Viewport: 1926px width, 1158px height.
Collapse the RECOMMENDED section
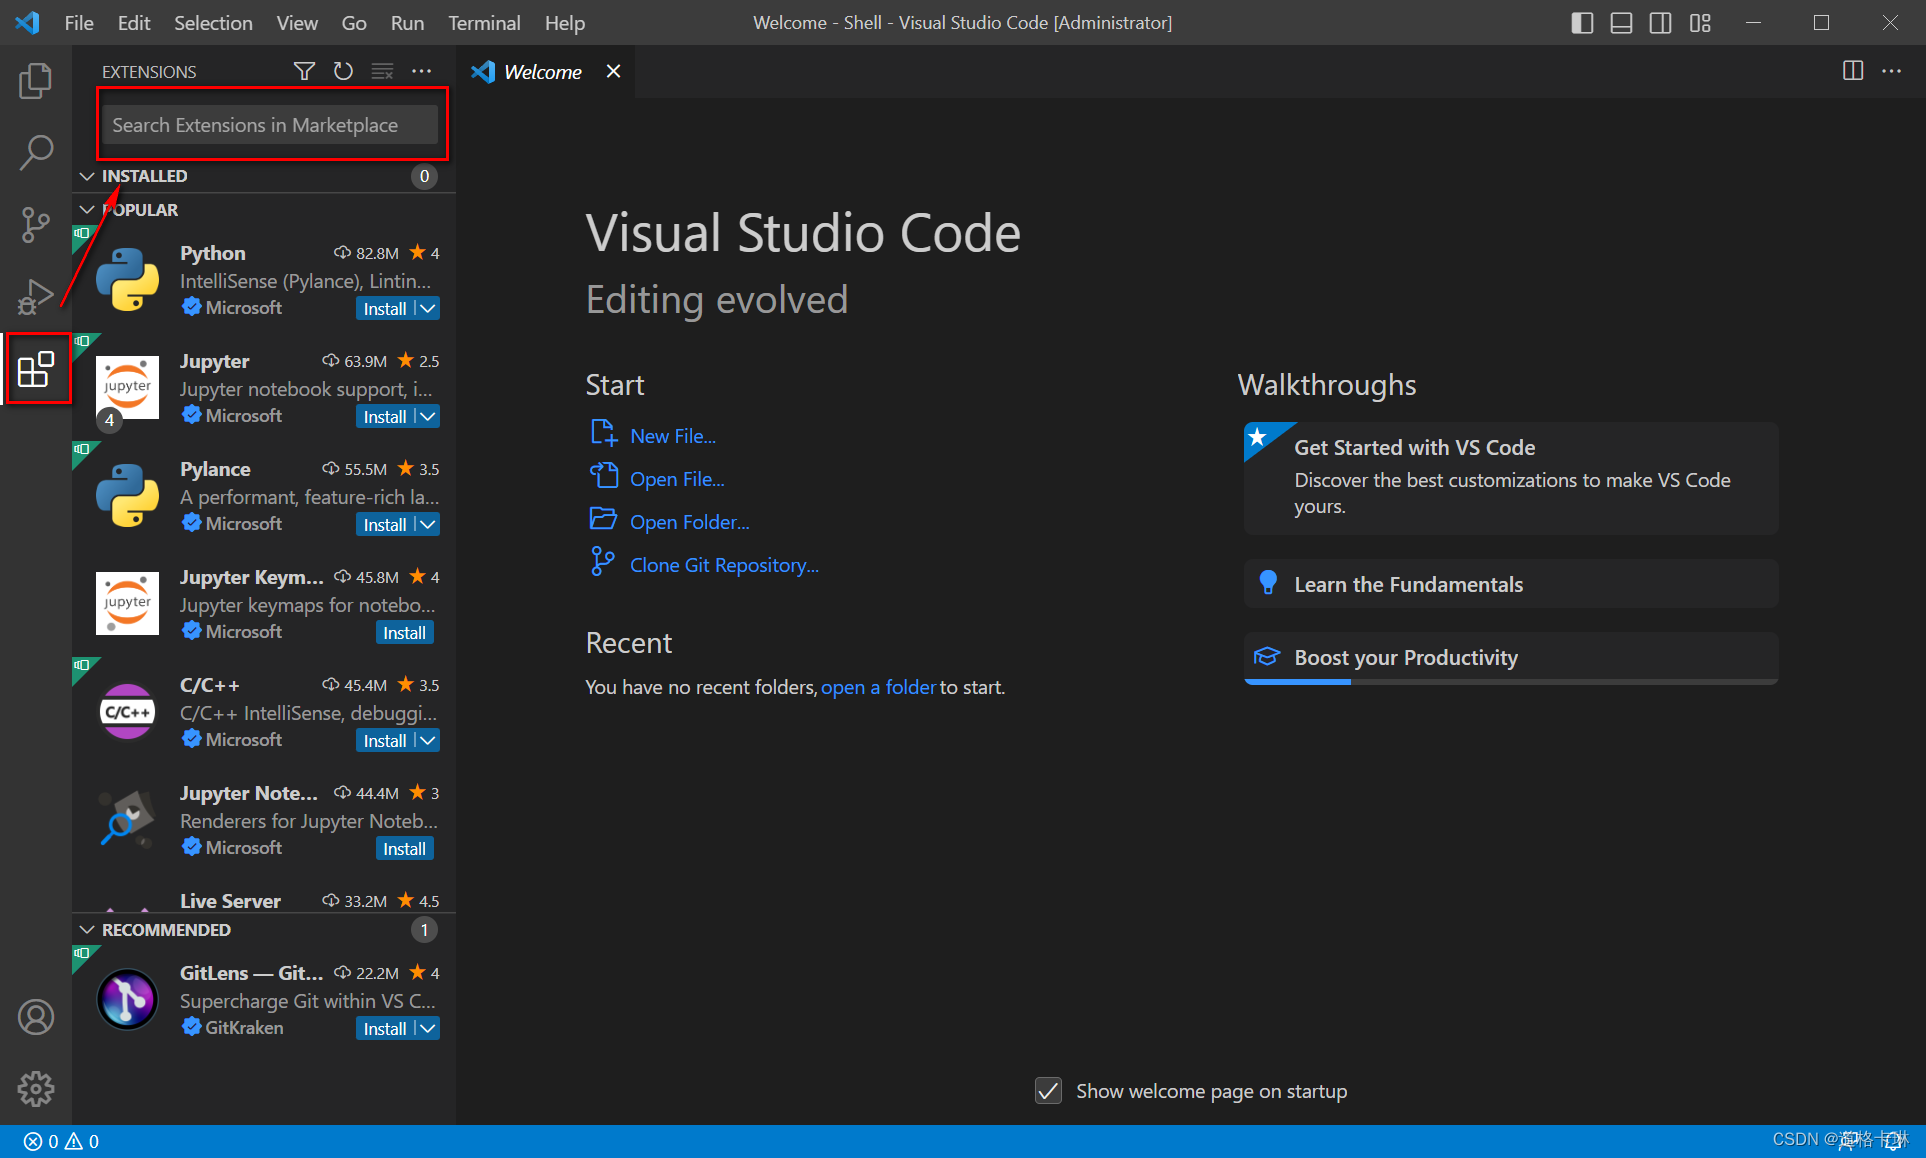[88, 930]
